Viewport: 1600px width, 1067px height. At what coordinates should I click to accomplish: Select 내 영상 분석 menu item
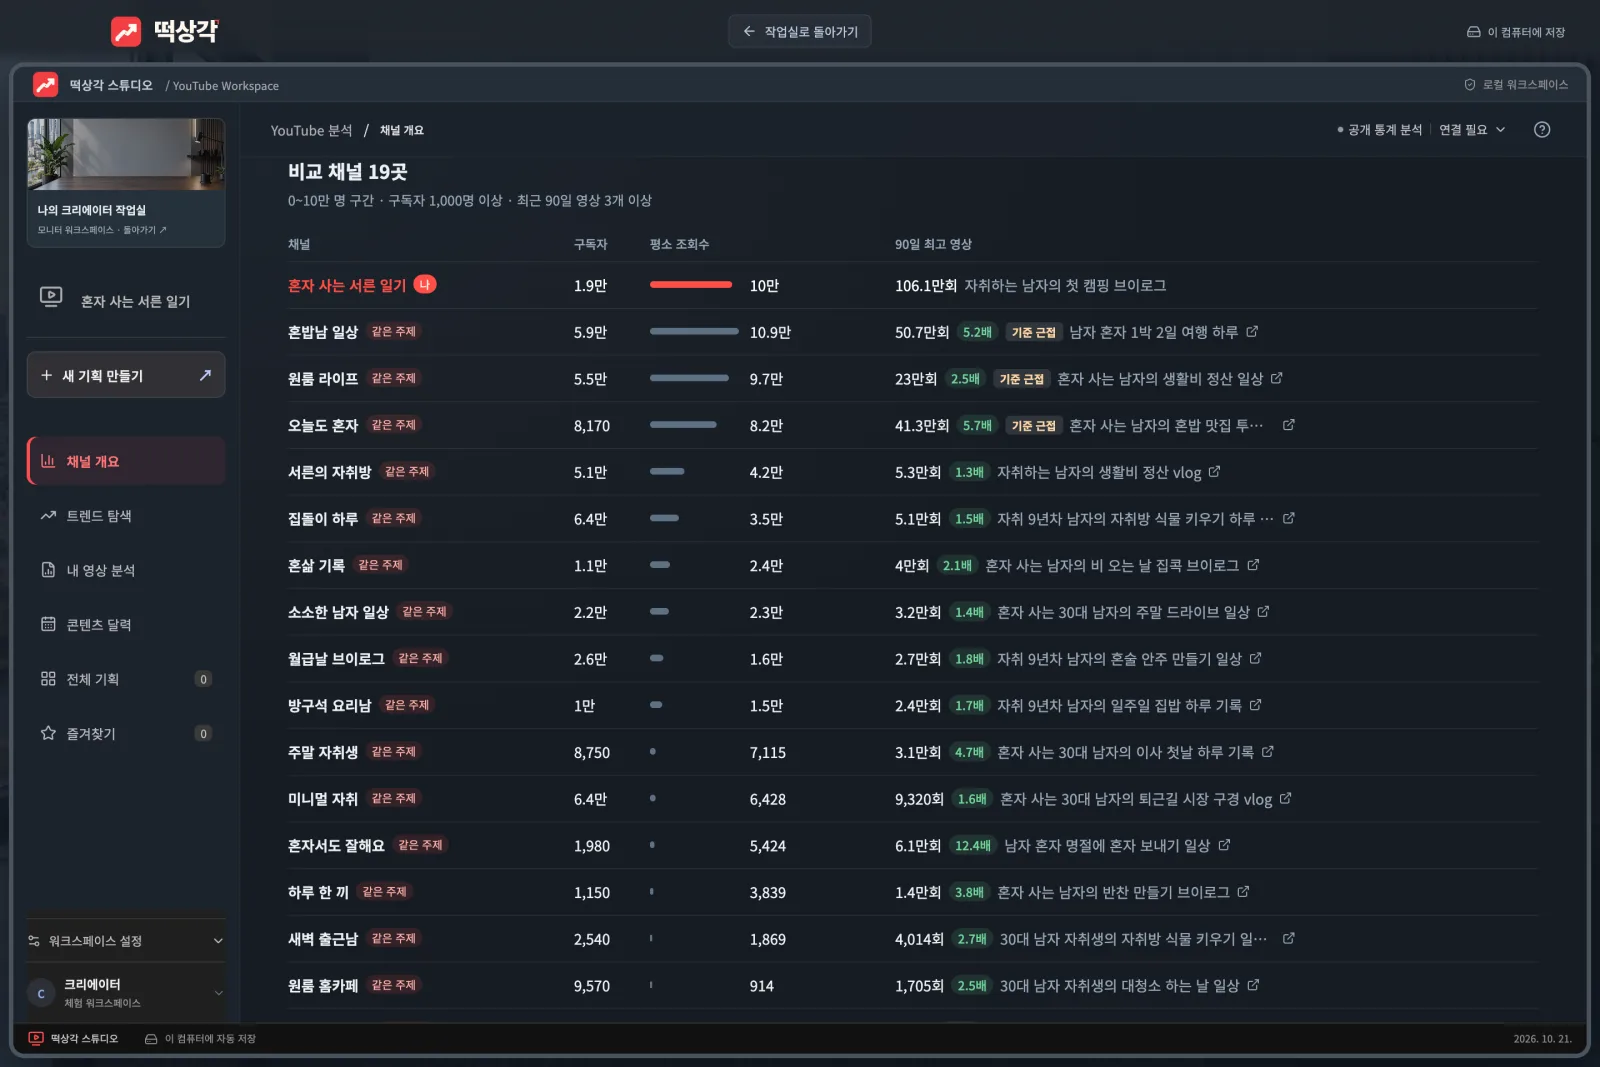(x=126, y=570)
